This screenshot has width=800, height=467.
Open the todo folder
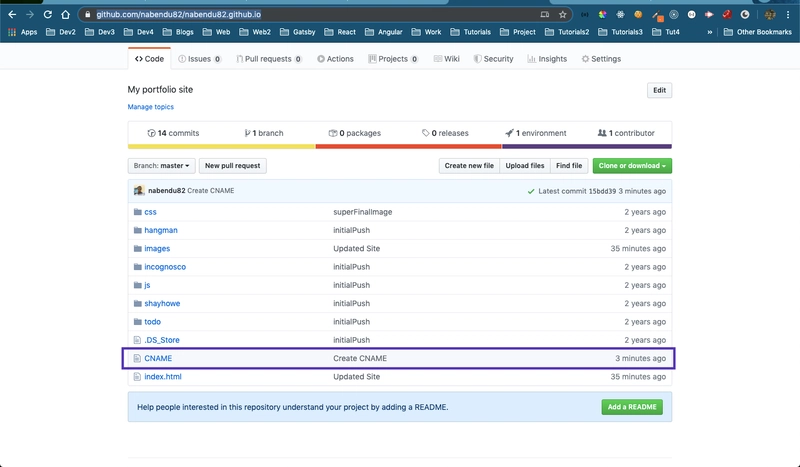[153, 322]
